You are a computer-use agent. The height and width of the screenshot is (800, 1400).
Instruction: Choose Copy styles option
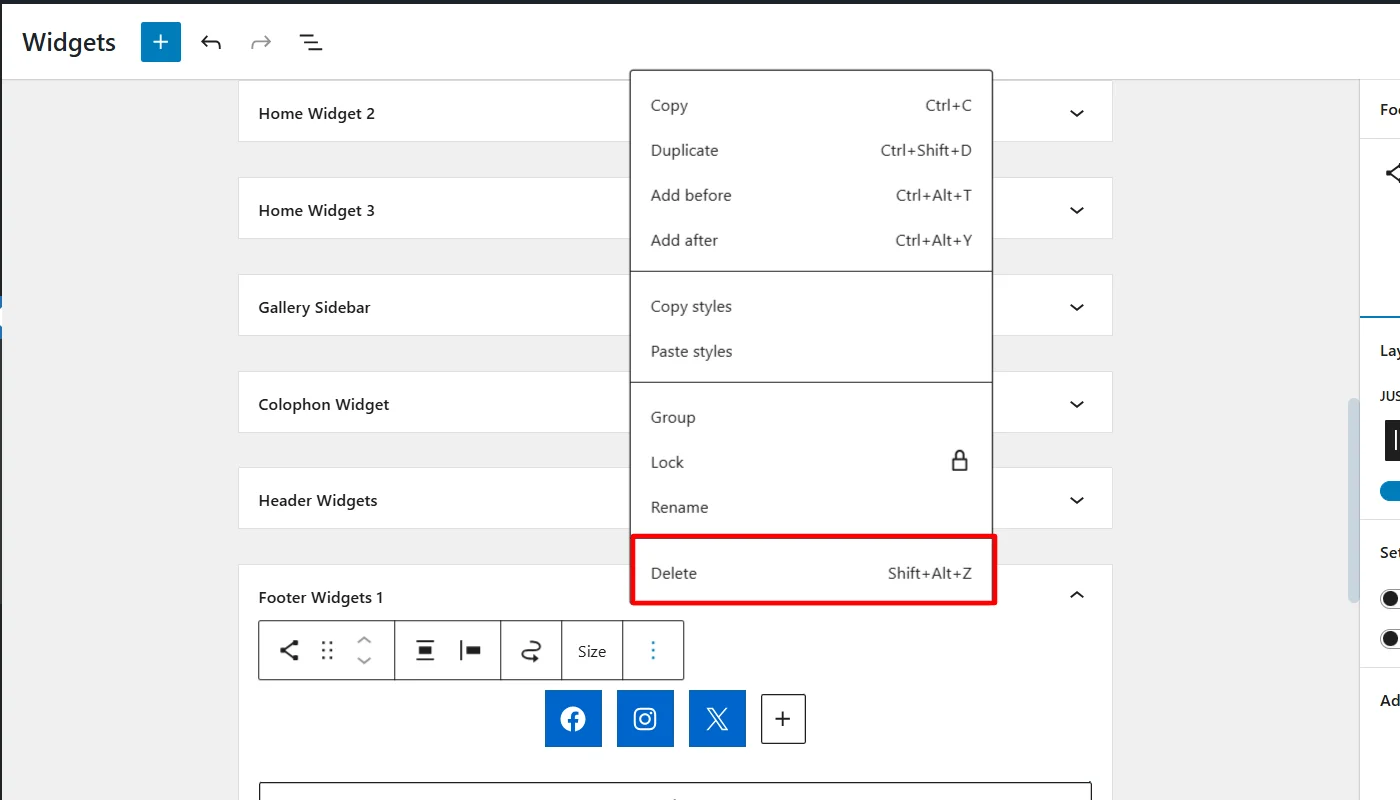pos(811,306)
